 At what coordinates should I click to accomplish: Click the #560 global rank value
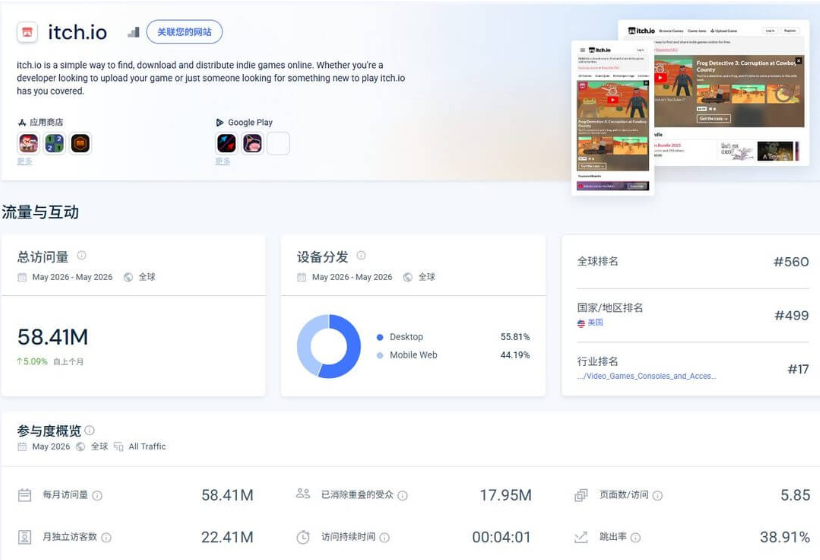click(x=791, y=261)
